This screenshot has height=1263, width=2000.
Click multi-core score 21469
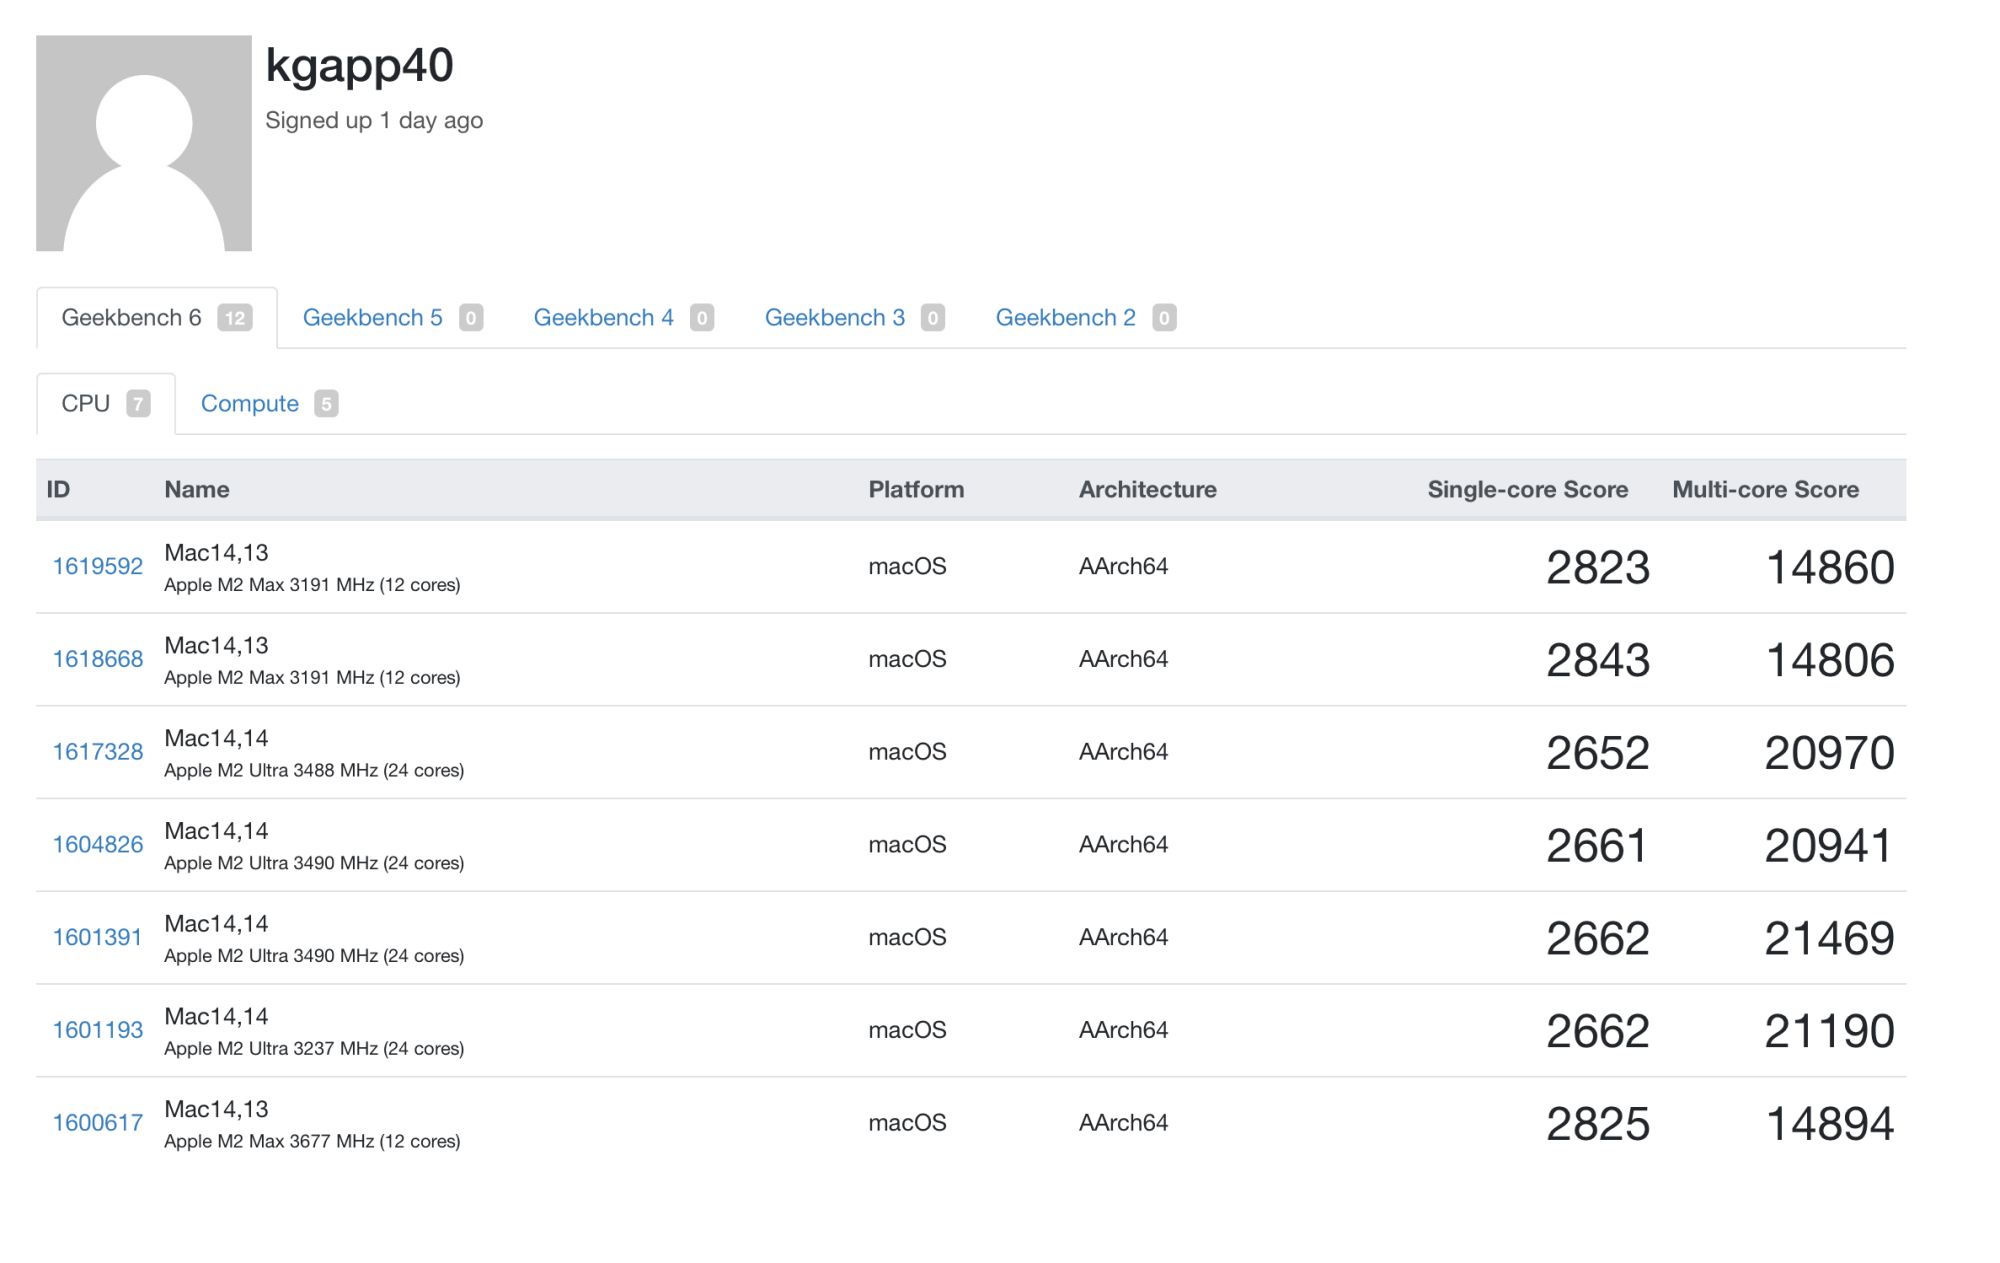pyautogui.click(x=1830, y=939)
